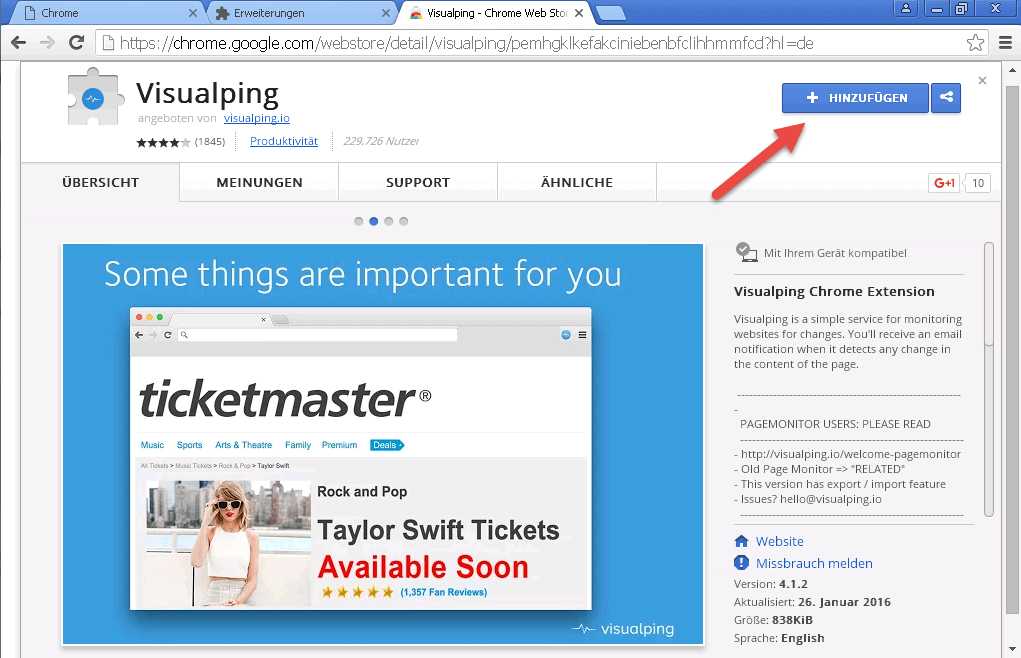This screenshot has height=658, width=1021.
Task: Click the Version 4.1.2 text
Action: pyautogui.click(x=771, y=584)
